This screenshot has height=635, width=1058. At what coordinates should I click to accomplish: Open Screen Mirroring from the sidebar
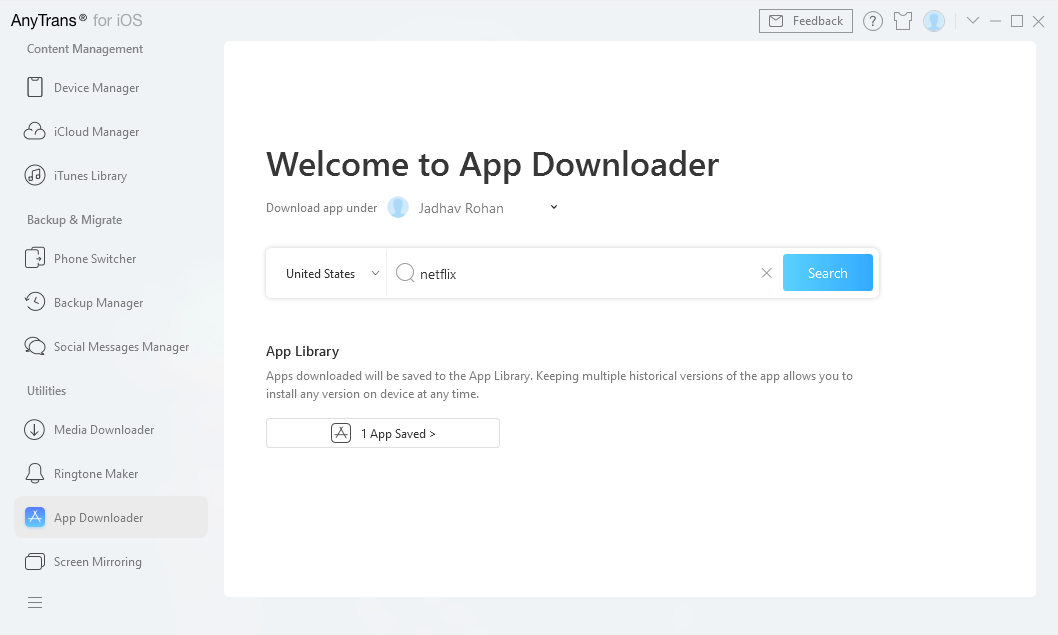pyautogui.click(x=97, y=562)
